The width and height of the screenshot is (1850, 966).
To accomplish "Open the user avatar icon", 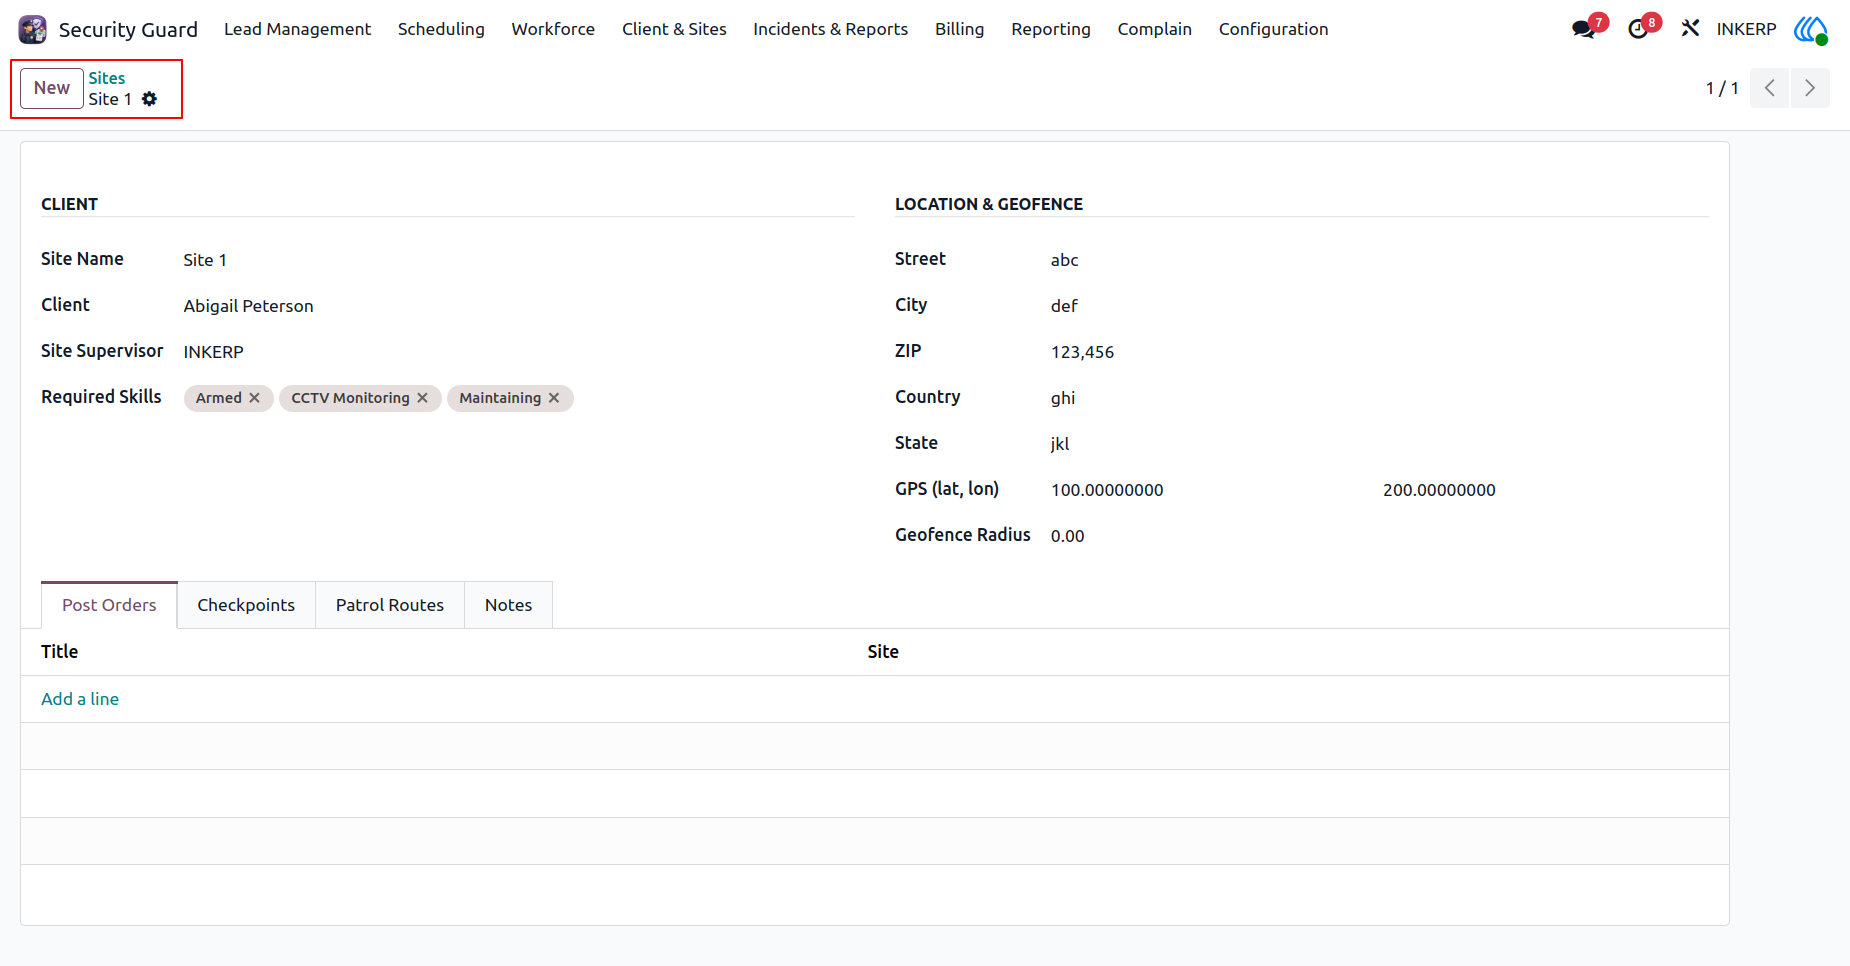I will 1811,29.
